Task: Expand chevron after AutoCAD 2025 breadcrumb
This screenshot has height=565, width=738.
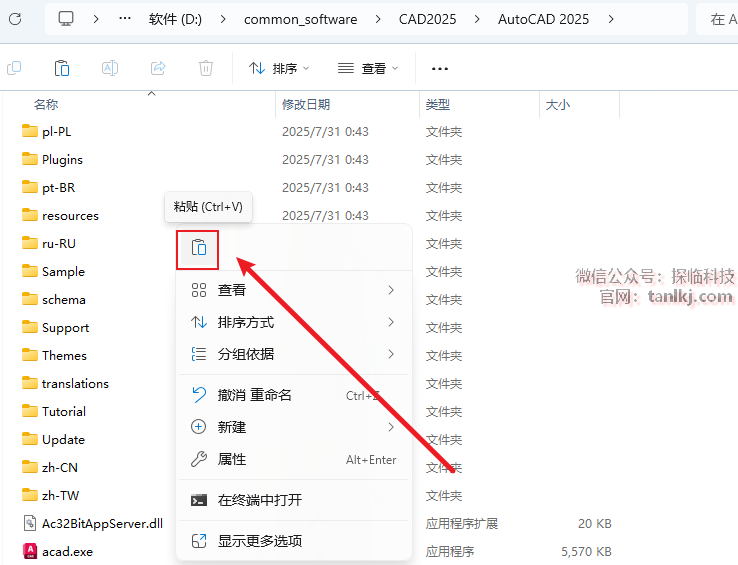Action: pyautogui.click(x=610, y=19)
